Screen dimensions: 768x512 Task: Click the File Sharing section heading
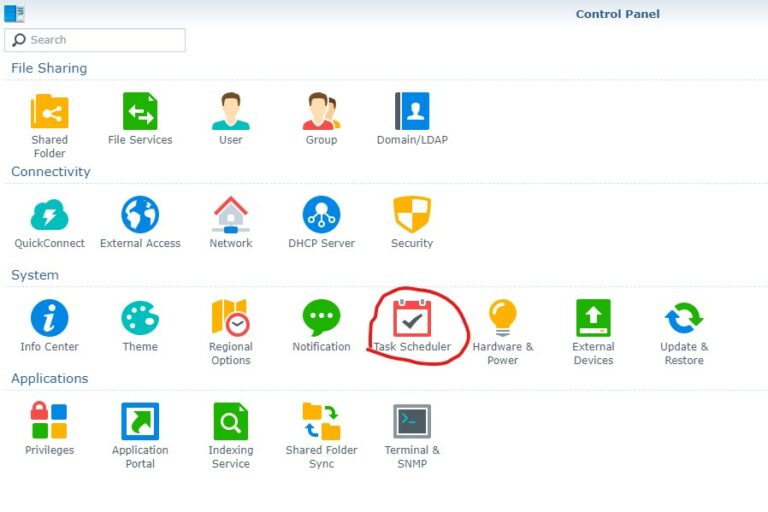[49, 68]
